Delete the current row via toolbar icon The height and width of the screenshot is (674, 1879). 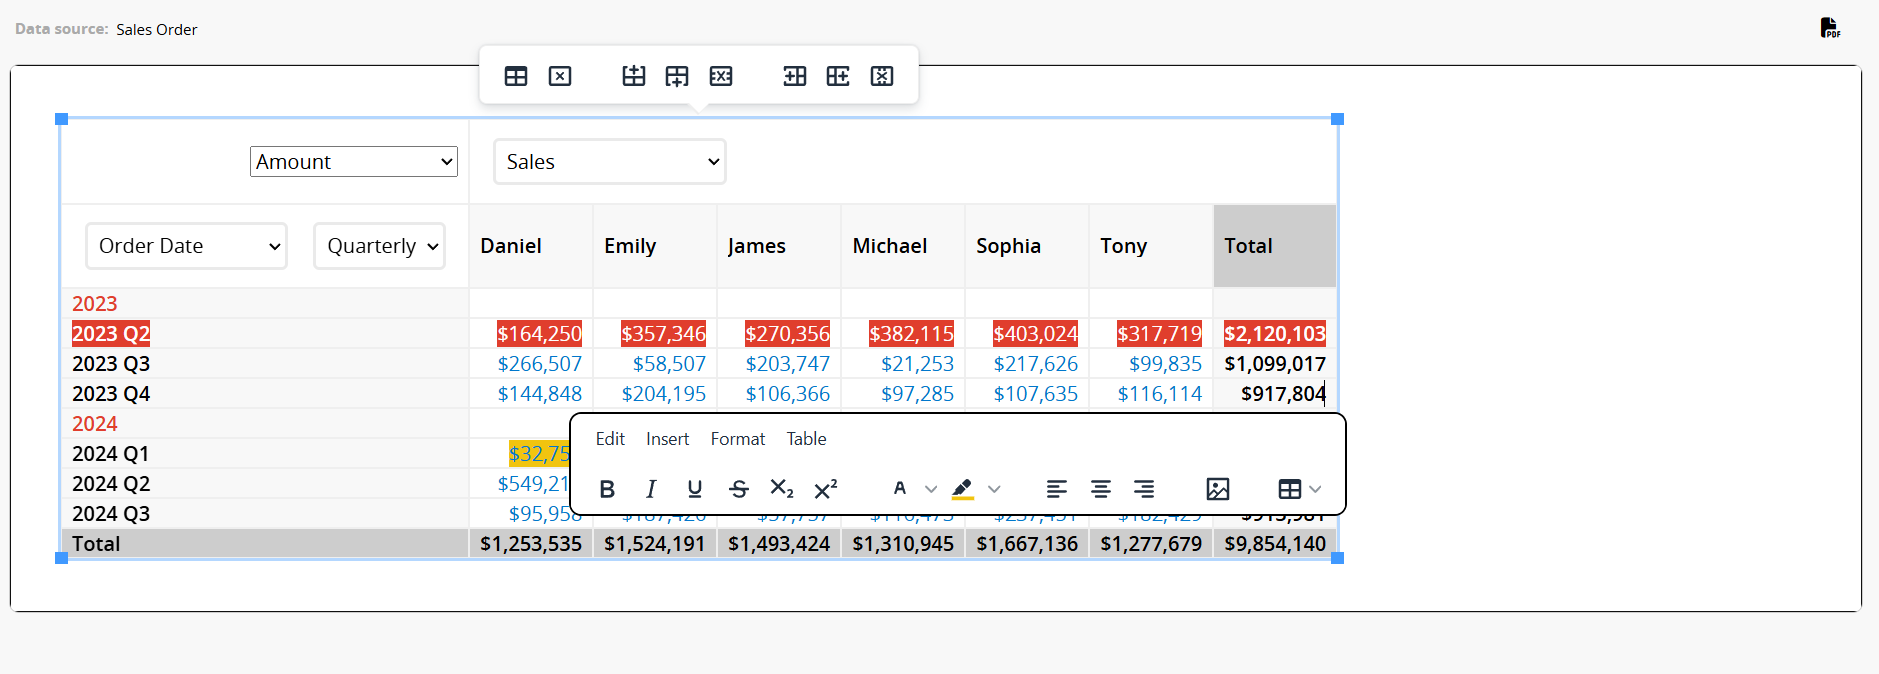click(x=721, y=76)
